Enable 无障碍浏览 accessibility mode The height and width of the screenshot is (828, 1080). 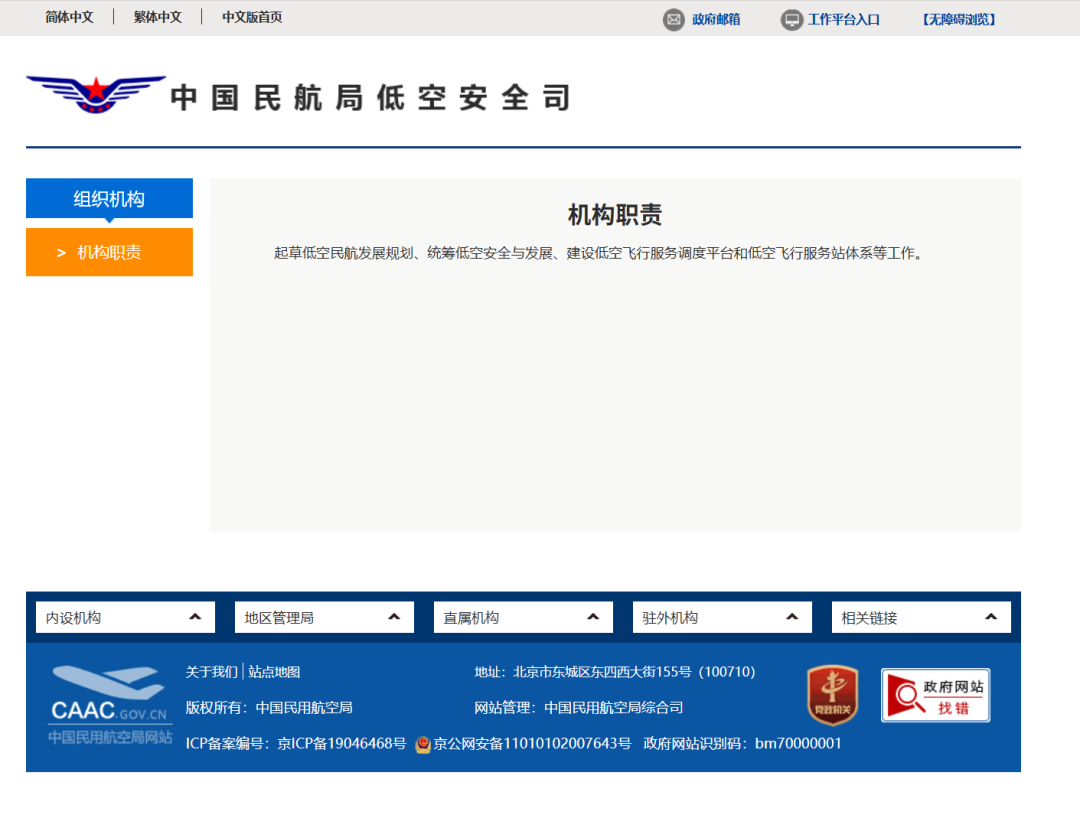(x=959, y=19)
